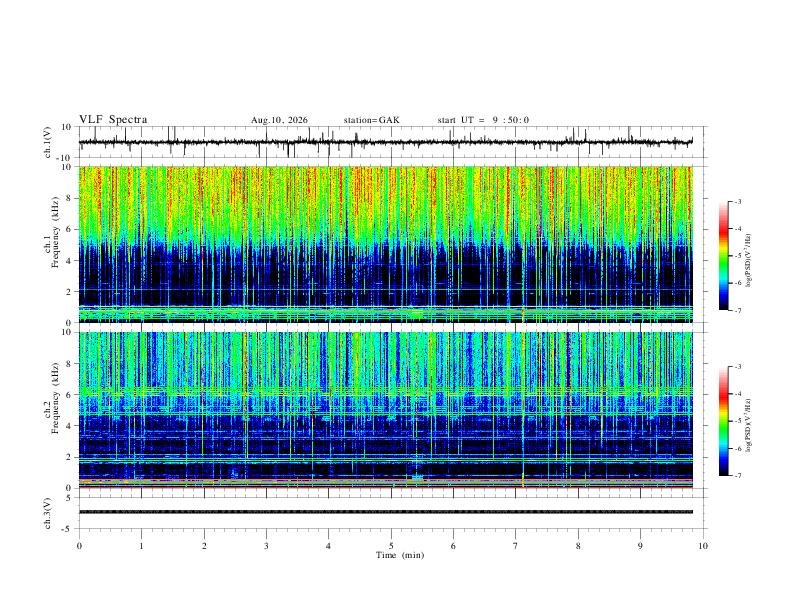Click the 5 minute tick on time axis
Image resolution: width=792 pixels, height=612 pixels.
391,546
